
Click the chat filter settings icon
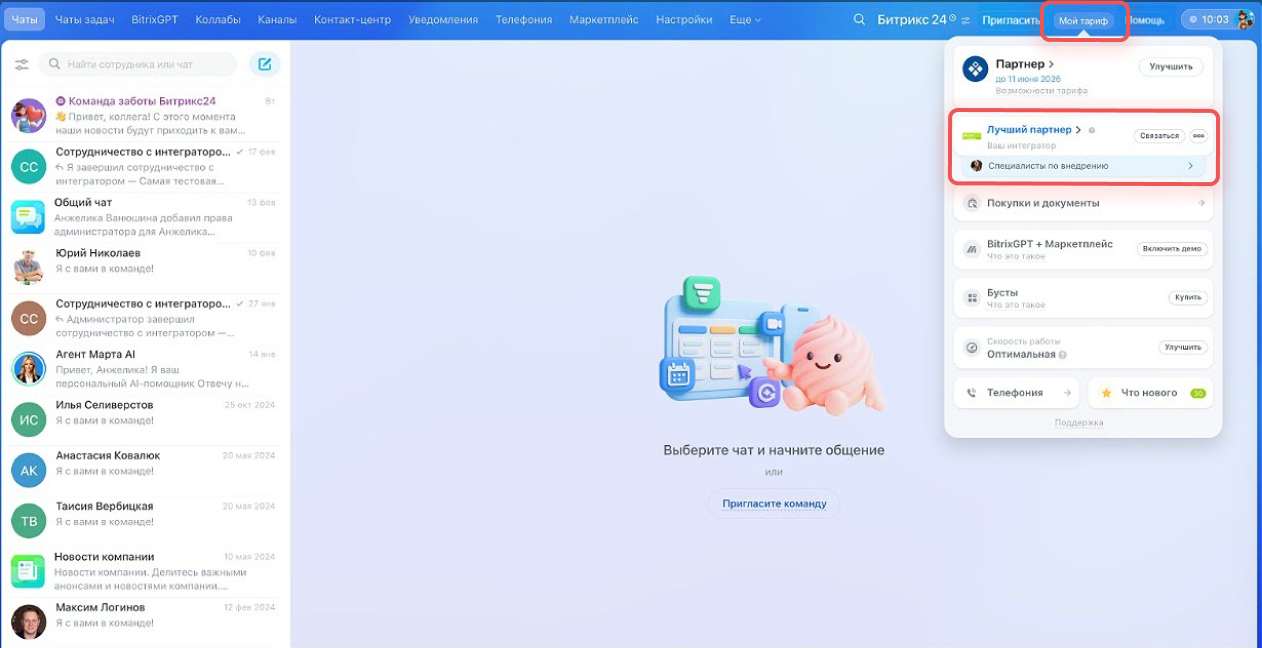tap(21, 65)
